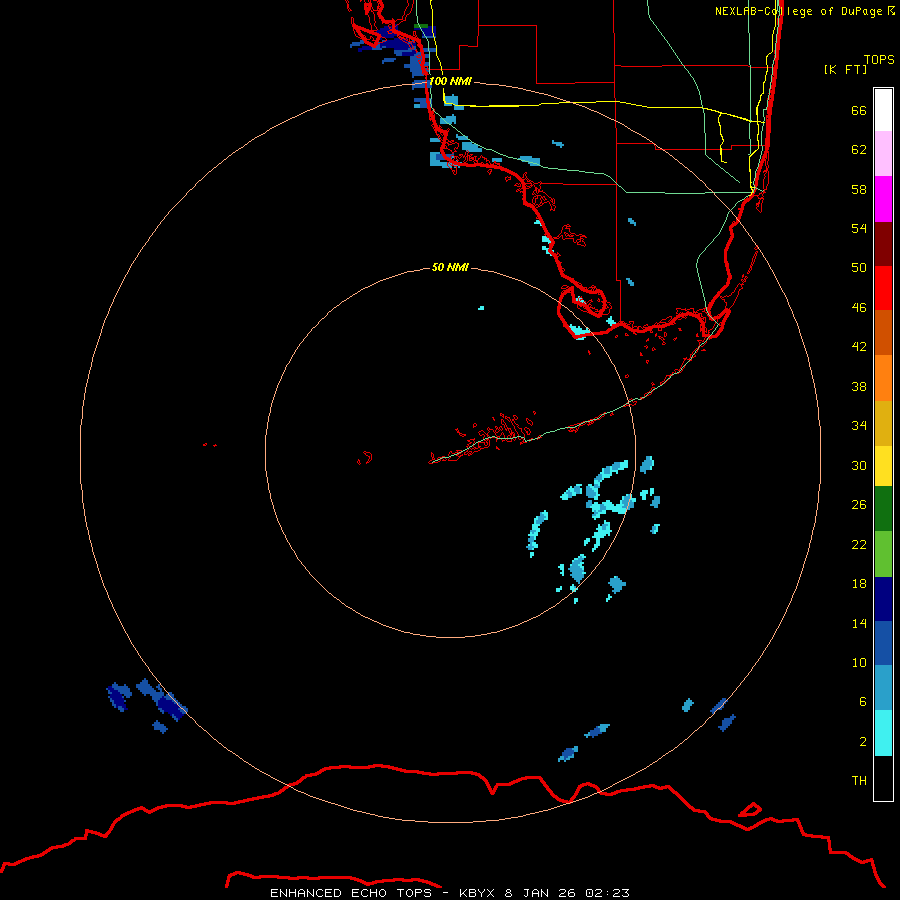Click the dark red legend swatch
900x900 pixels.
pyautogui.click(x=883, y=244)
